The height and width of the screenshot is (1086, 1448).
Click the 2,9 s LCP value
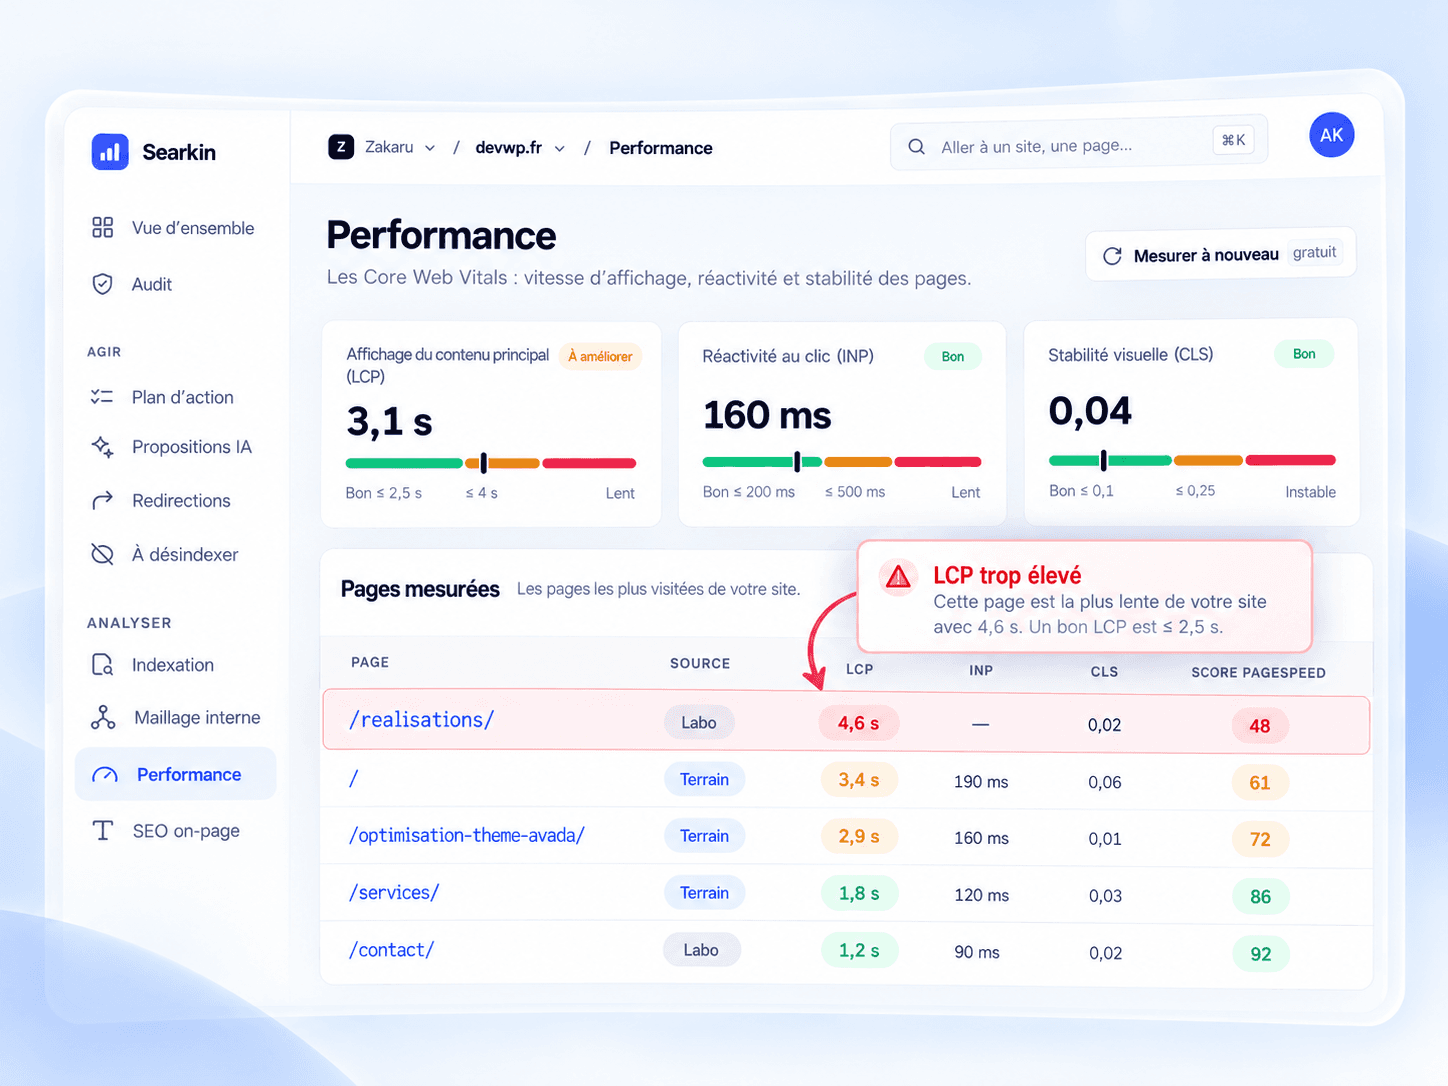coord(858,836)
